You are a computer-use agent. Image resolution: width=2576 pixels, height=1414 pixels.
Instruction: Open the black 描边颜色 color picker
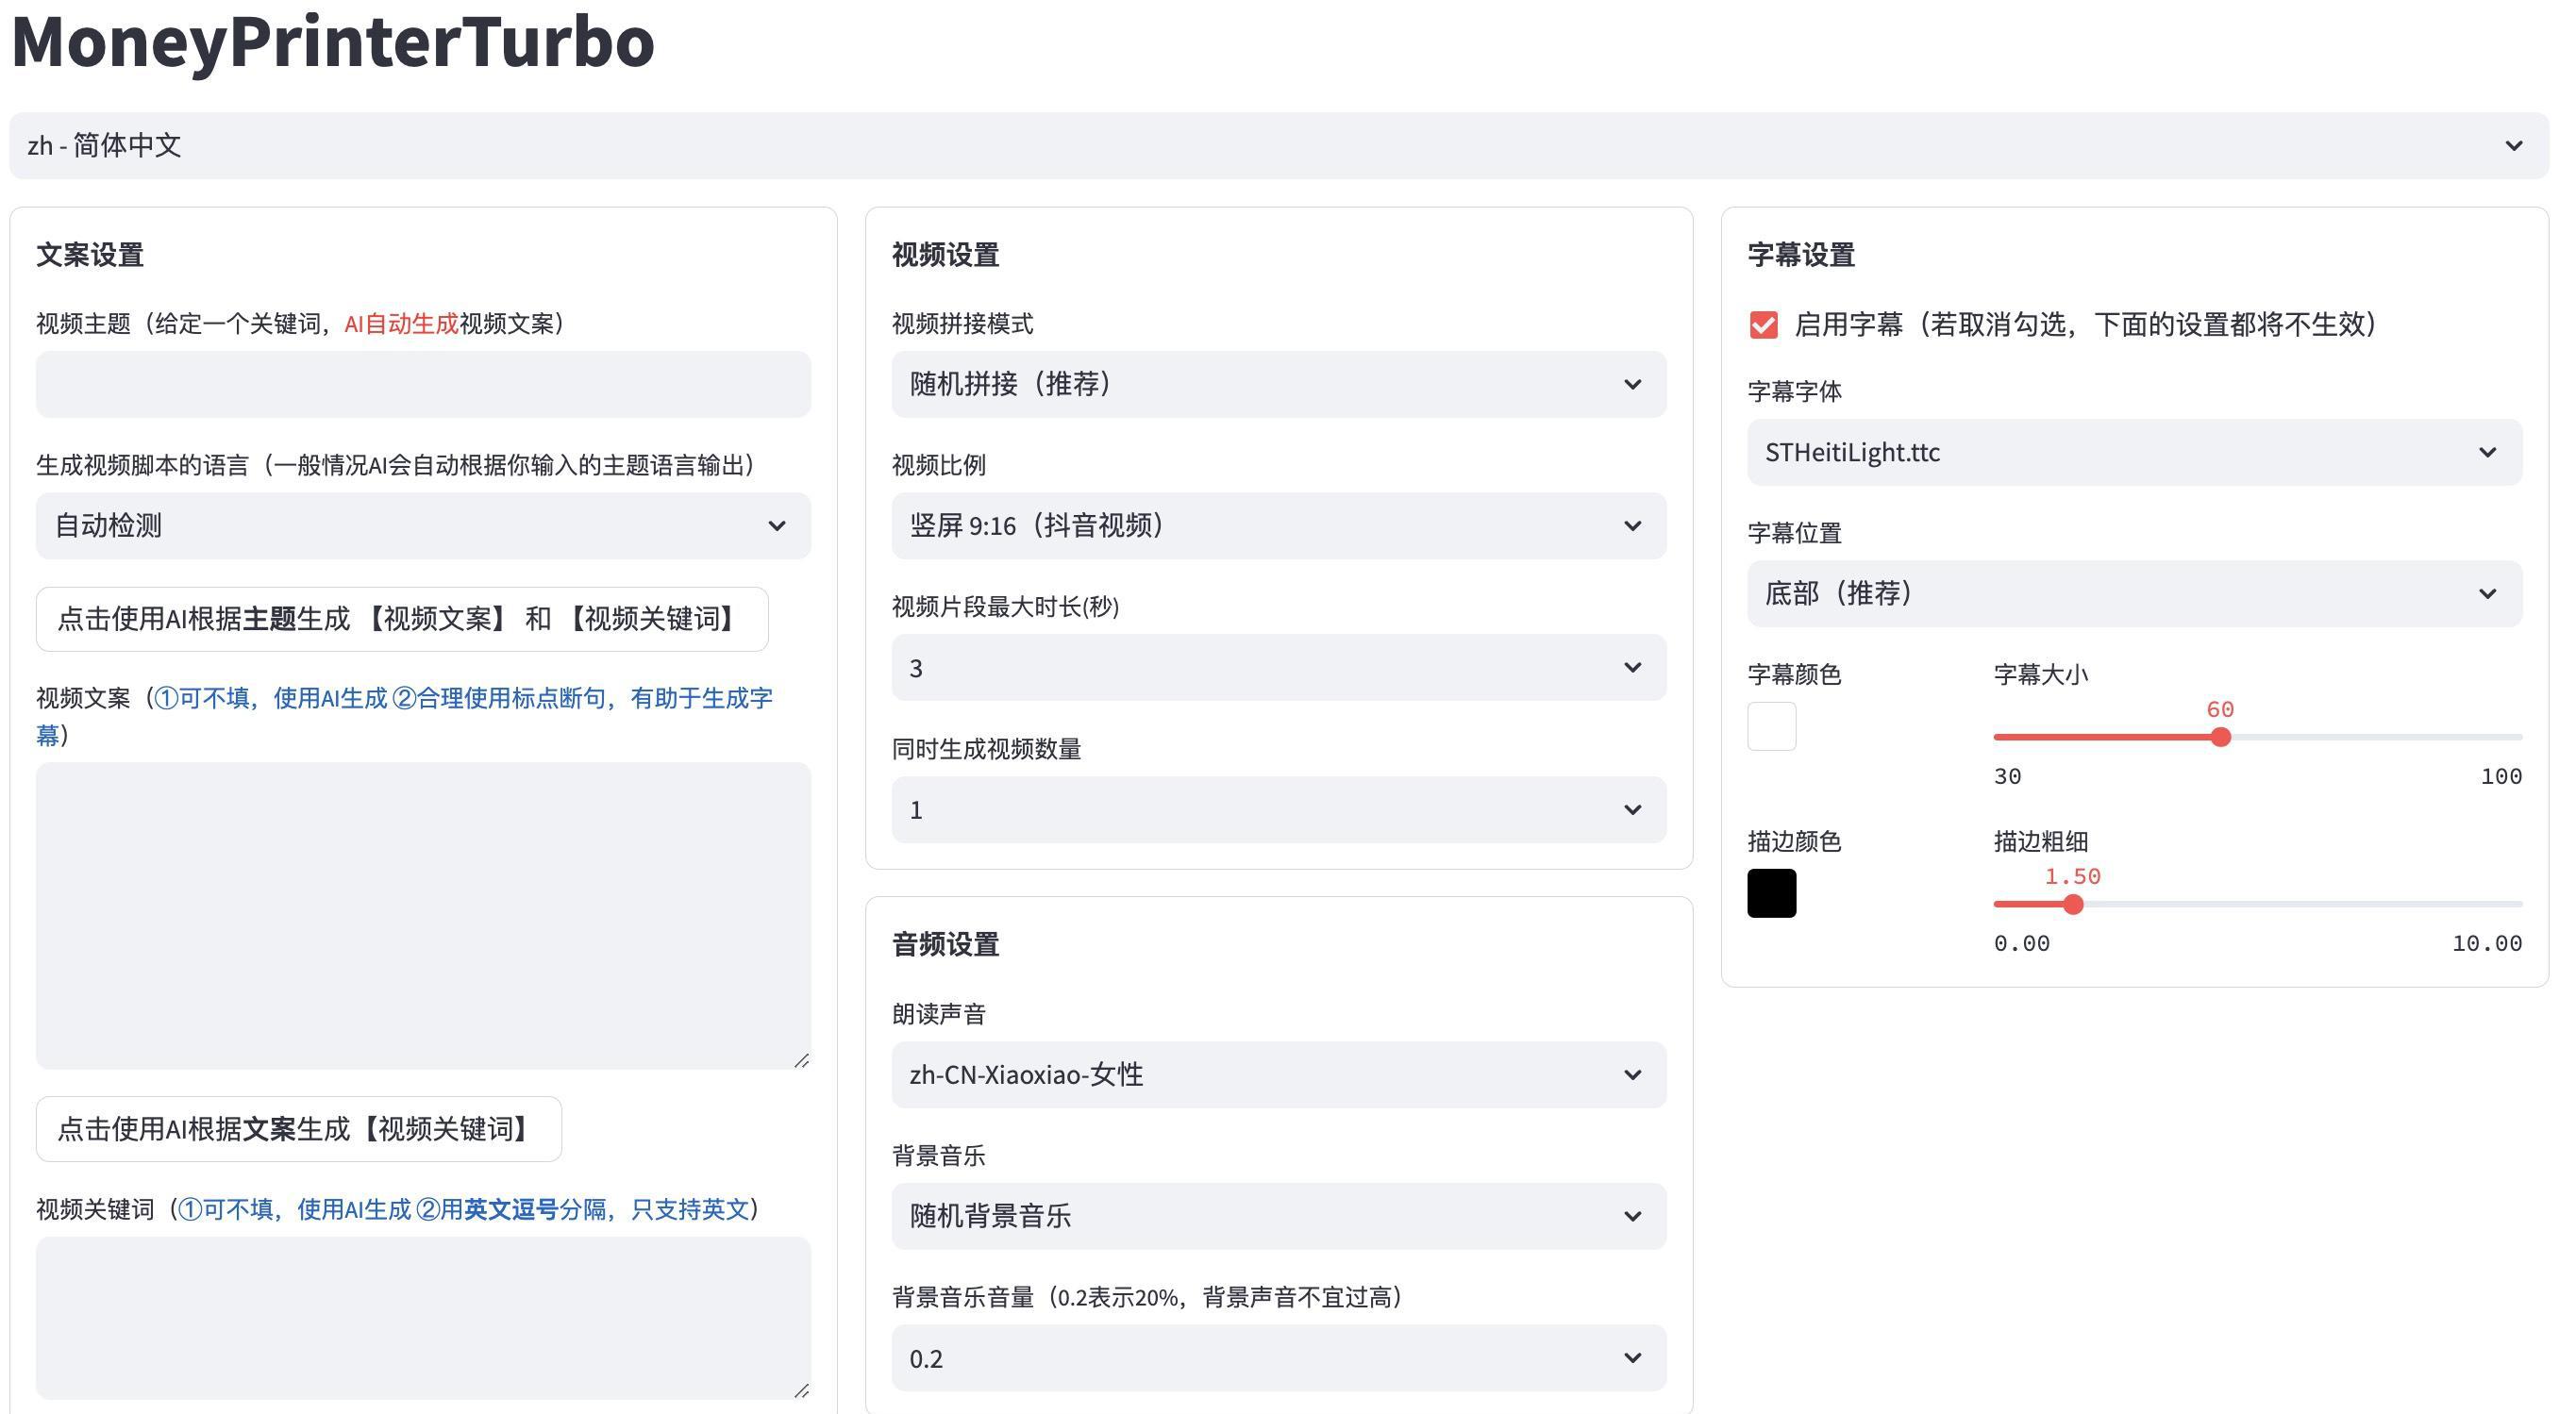pos(1772,893)
